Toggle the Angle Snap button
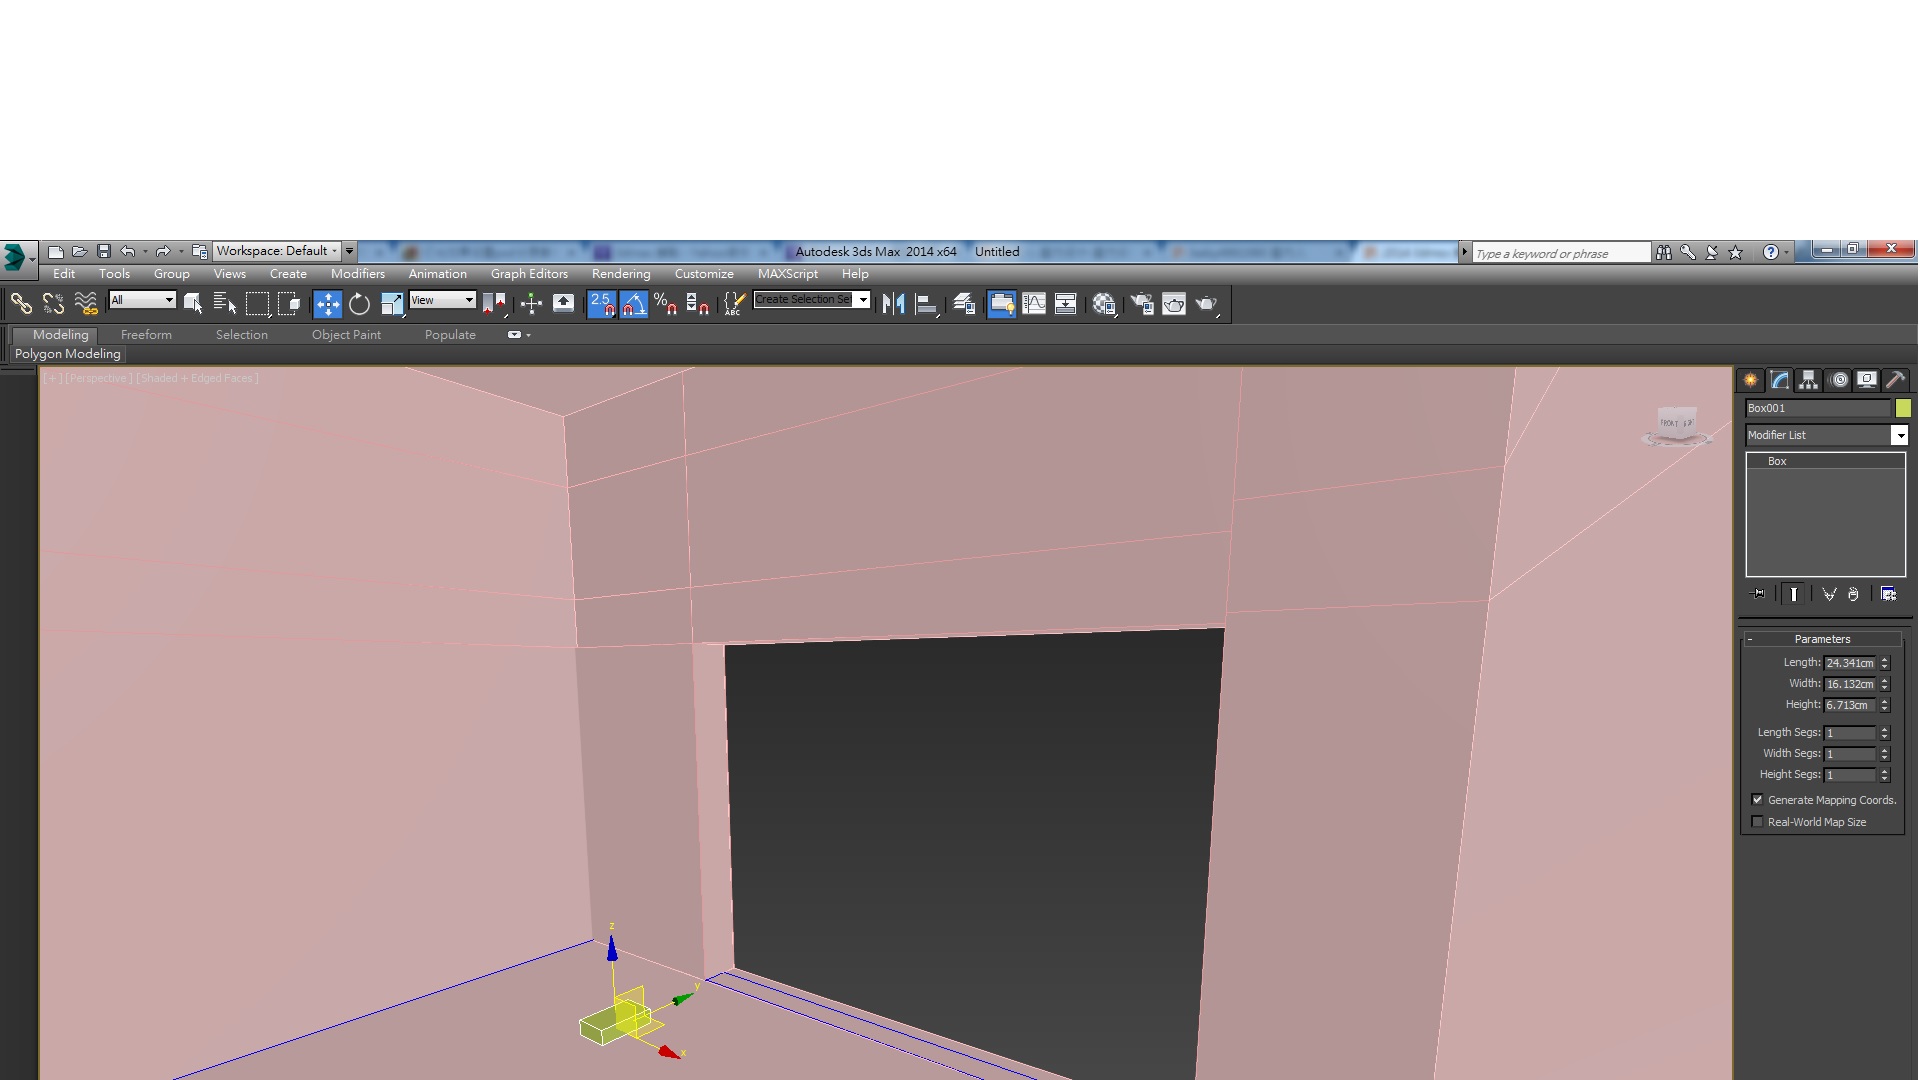This screenshot has width=1920, height=1080. [633, 304]
